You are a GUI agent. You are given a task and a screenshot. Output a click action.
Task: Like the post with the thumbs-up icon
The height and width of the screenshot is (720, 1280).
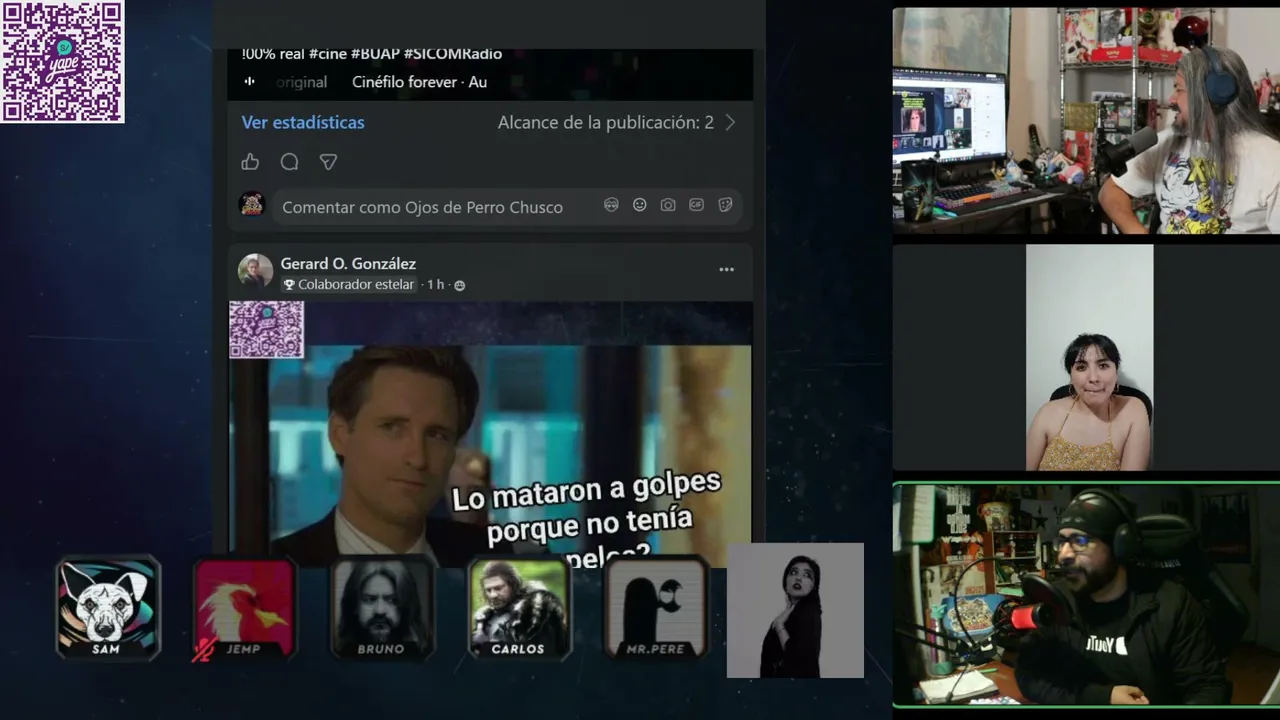click(250, 162)
